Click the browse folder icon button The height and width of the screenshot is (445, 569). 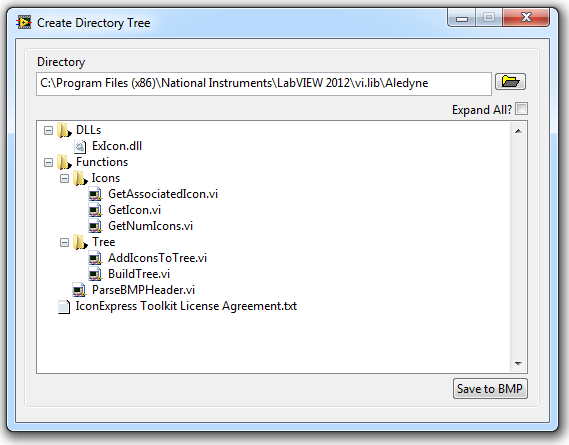[x=510, y=82]
